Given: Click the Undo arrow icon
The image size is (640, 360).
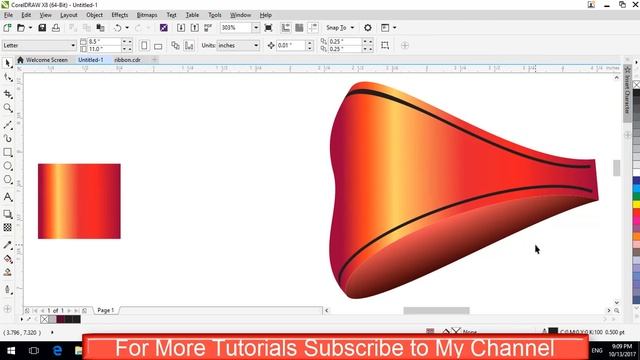Looking at the screenshot, I should click(118, 28).
